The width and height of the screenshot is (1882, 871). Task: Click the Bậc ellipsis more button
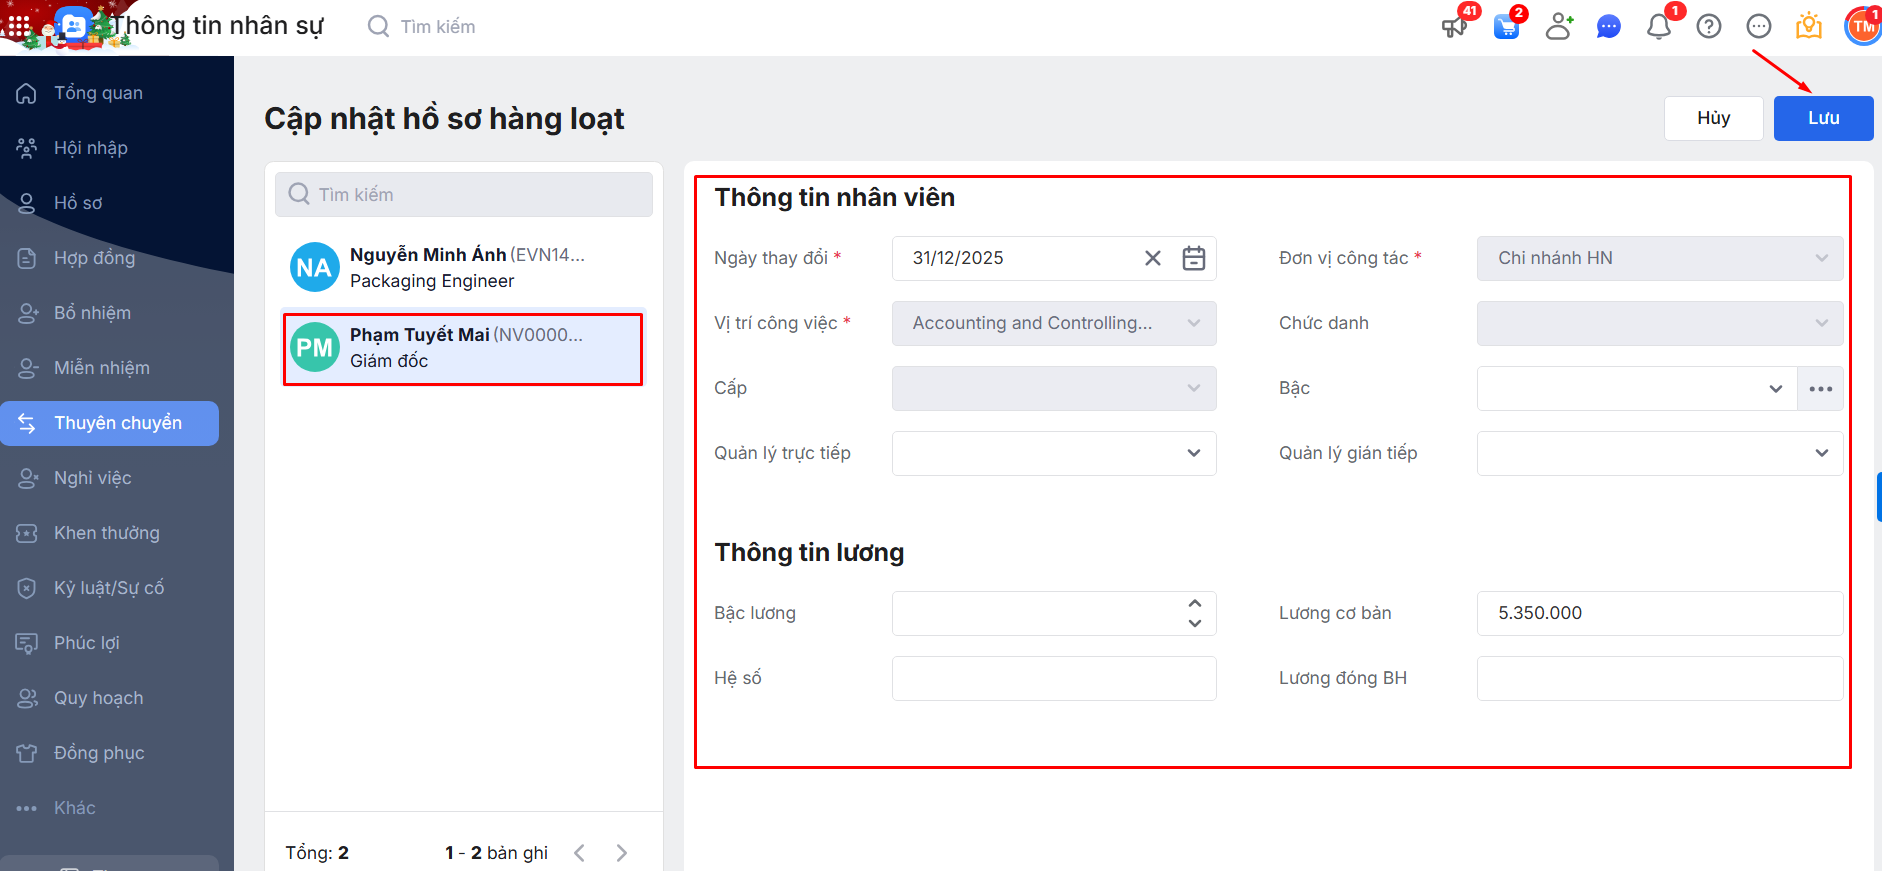(1820, 388)
